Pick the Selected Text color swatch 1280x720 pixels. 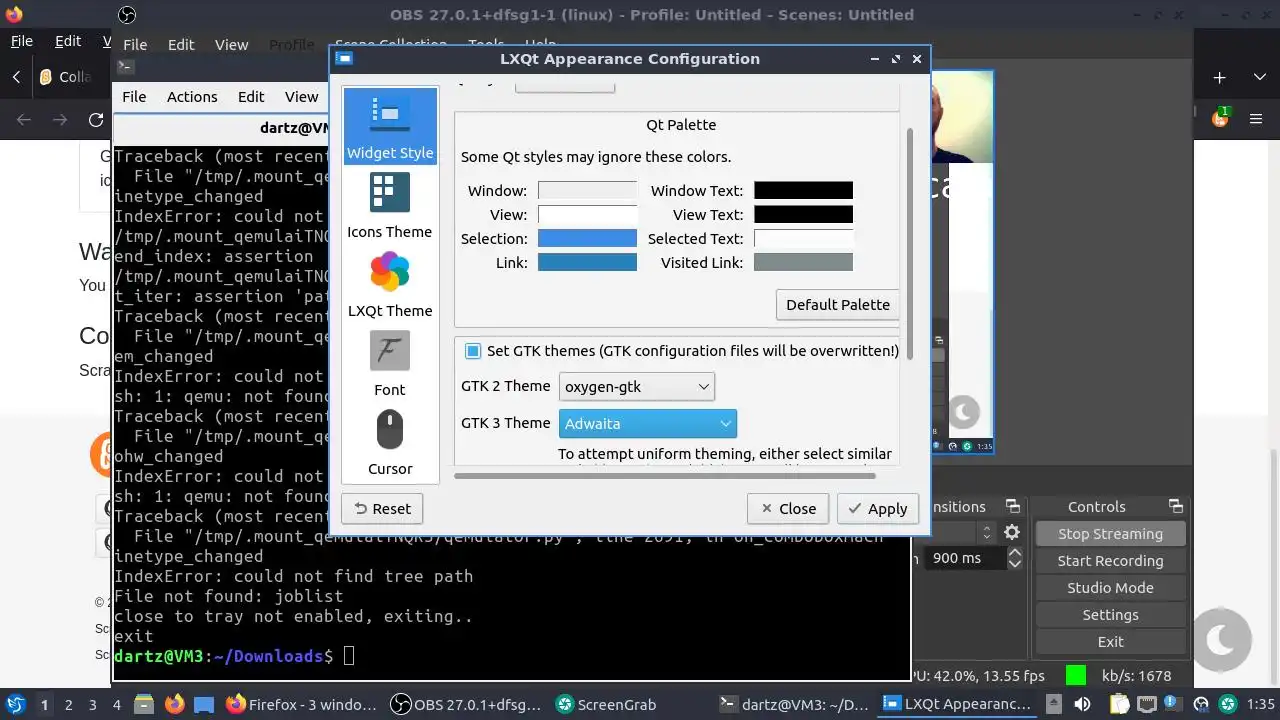pos(803,238)
